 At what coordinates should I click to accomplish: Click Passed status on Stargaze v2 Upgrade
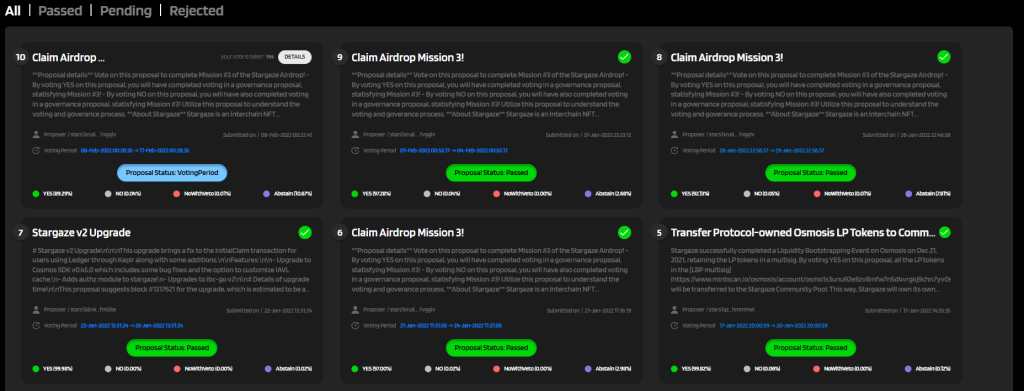[172, 347]
